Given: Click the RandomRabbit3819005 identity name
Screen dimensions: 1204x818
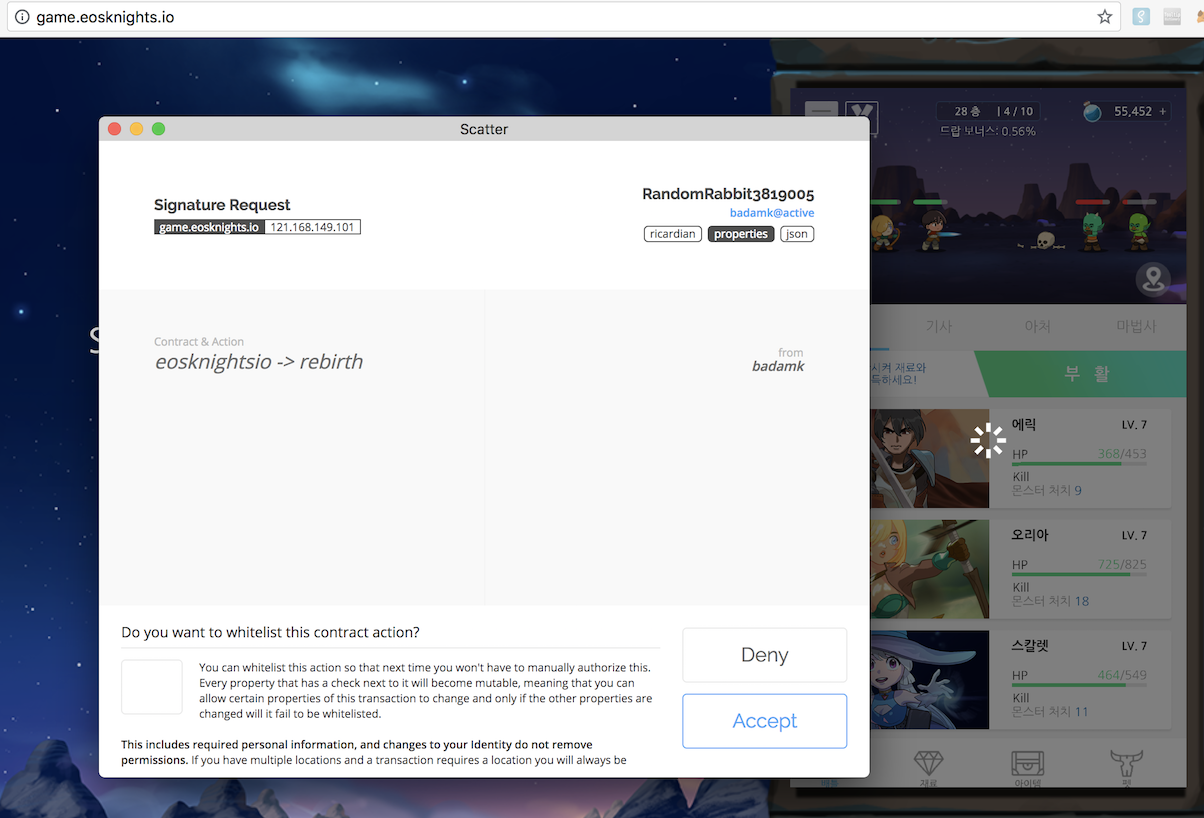Looking at the screenshot, I should (x=728, y=194).
